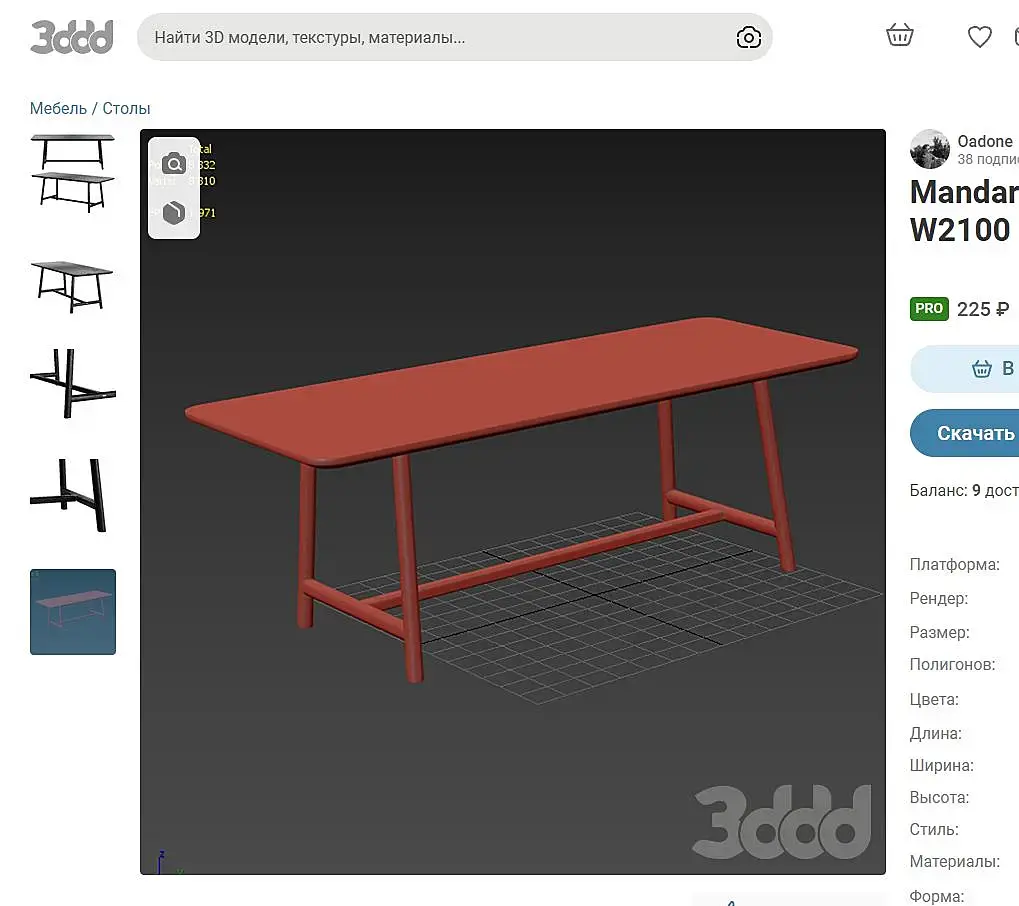Open the Столы breadcrumb link

(x=126, y=109)
